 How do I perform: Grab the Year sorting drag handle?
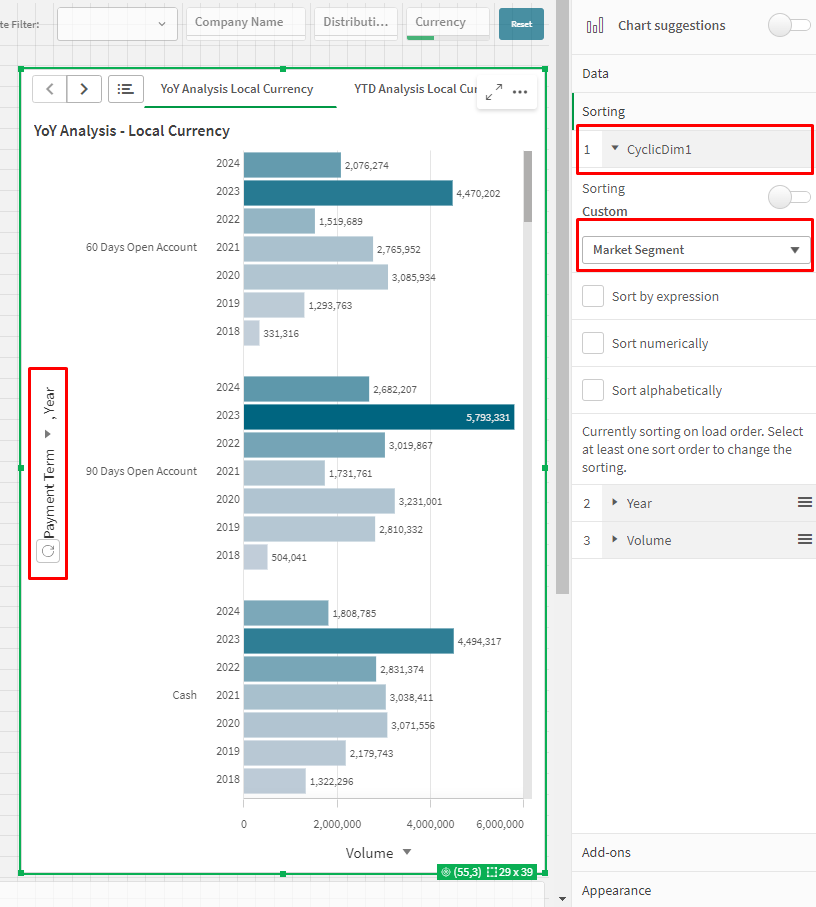(805, 503)
